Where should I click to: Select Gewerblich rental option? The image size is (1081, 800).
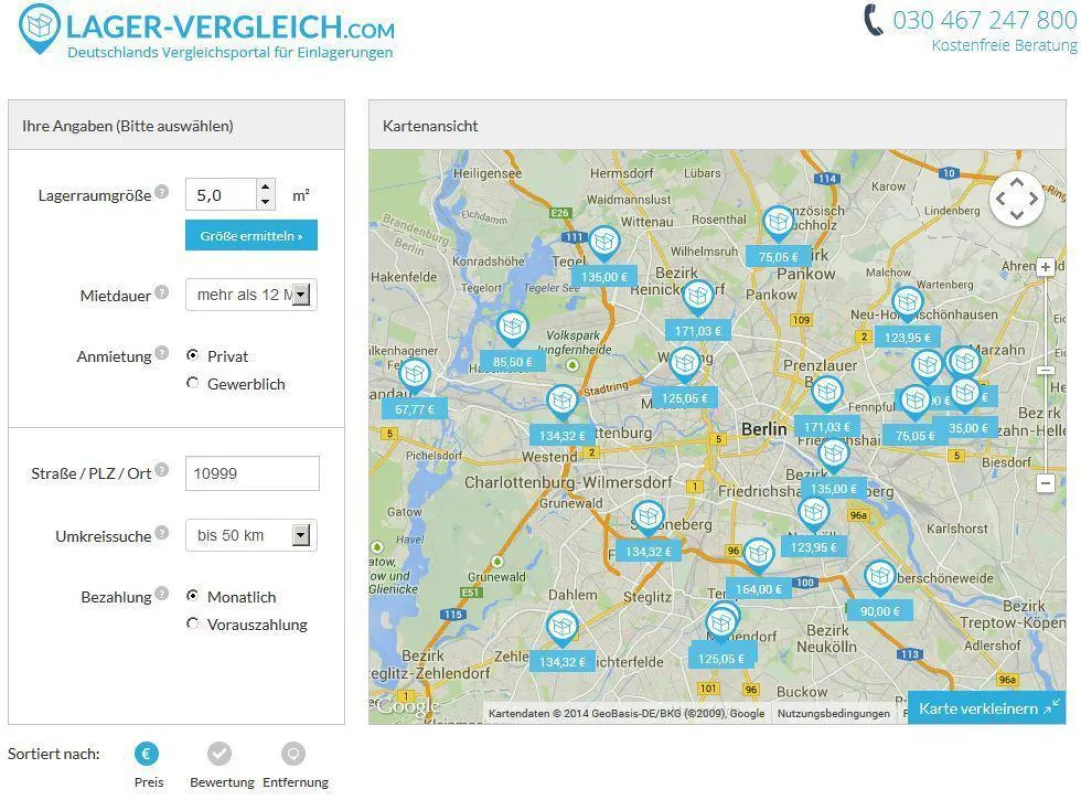pyautogui.click(x=193, y=383)
